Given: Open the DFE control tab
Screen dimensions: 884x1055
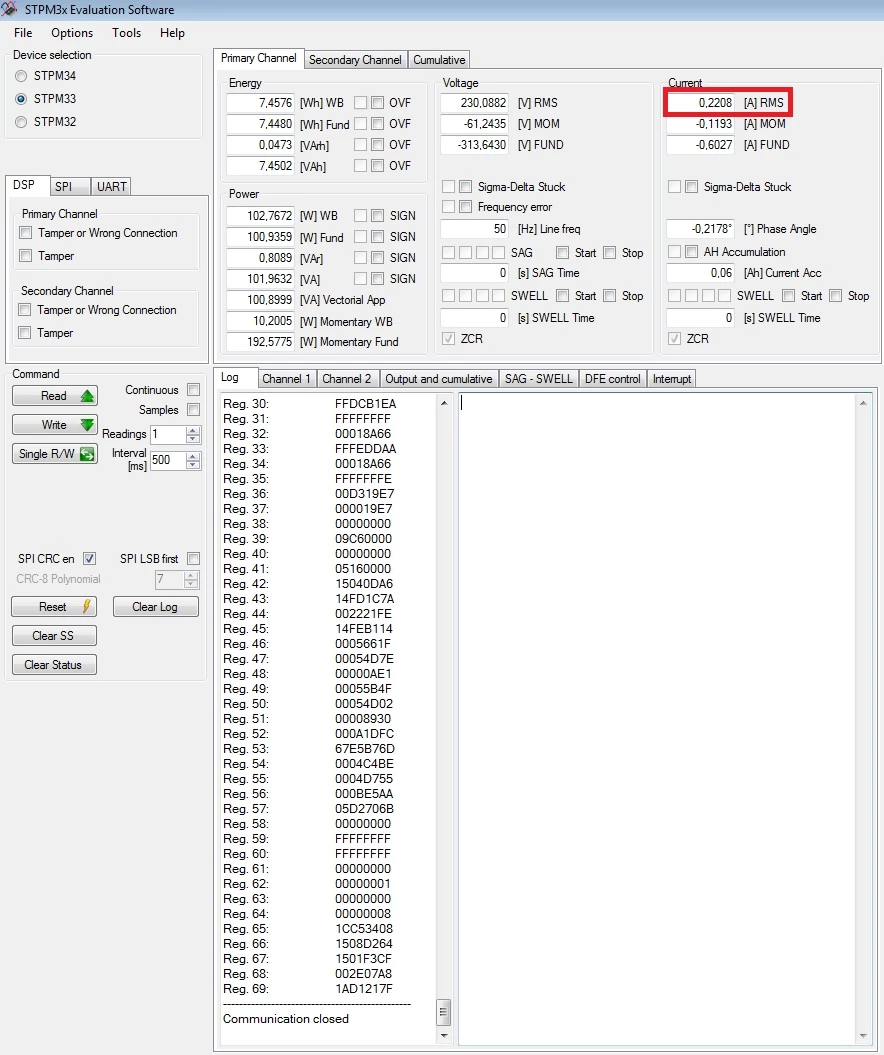Looking at the screenshot, I should coord(613,379).
